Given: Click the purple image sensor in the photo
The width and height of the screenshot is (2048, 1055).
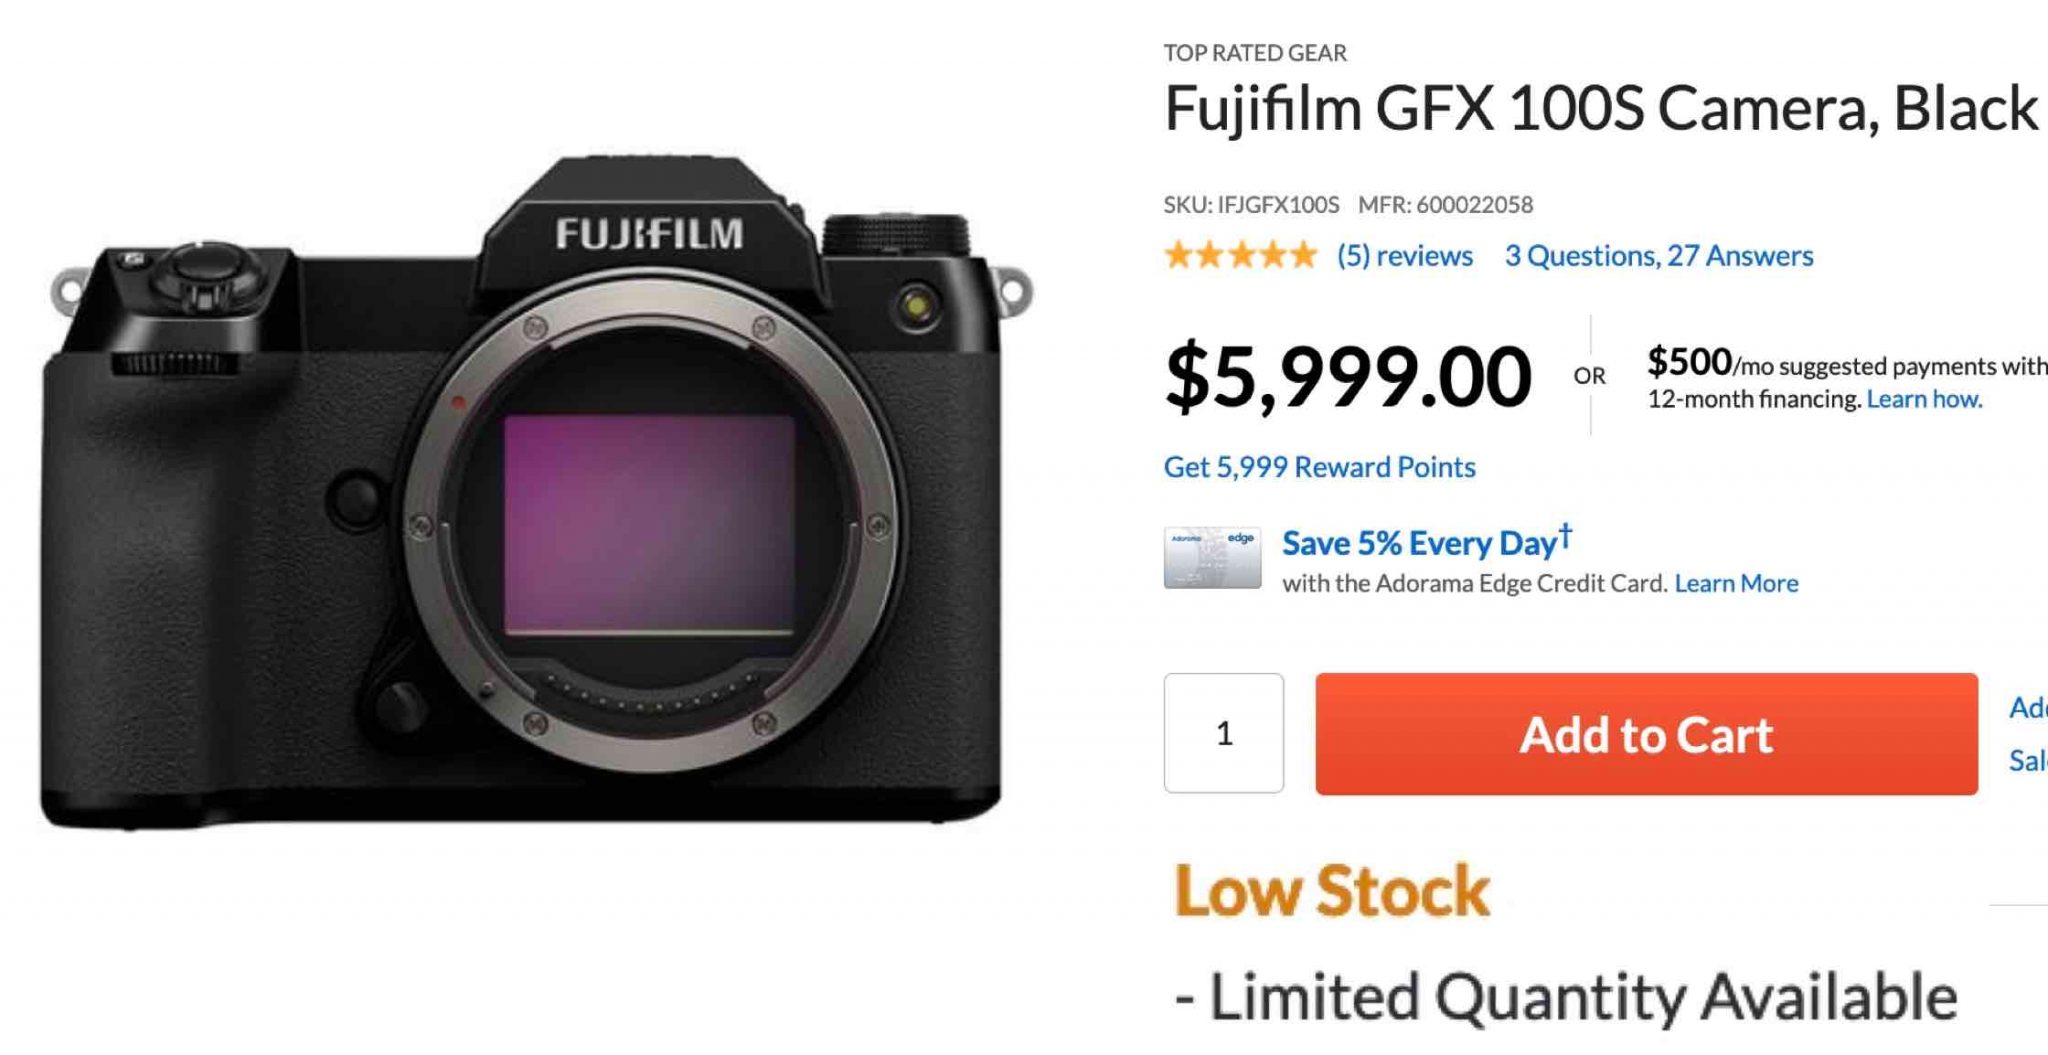Looking at the screenshot, I should pyautogui.click(x=649, y=525).
